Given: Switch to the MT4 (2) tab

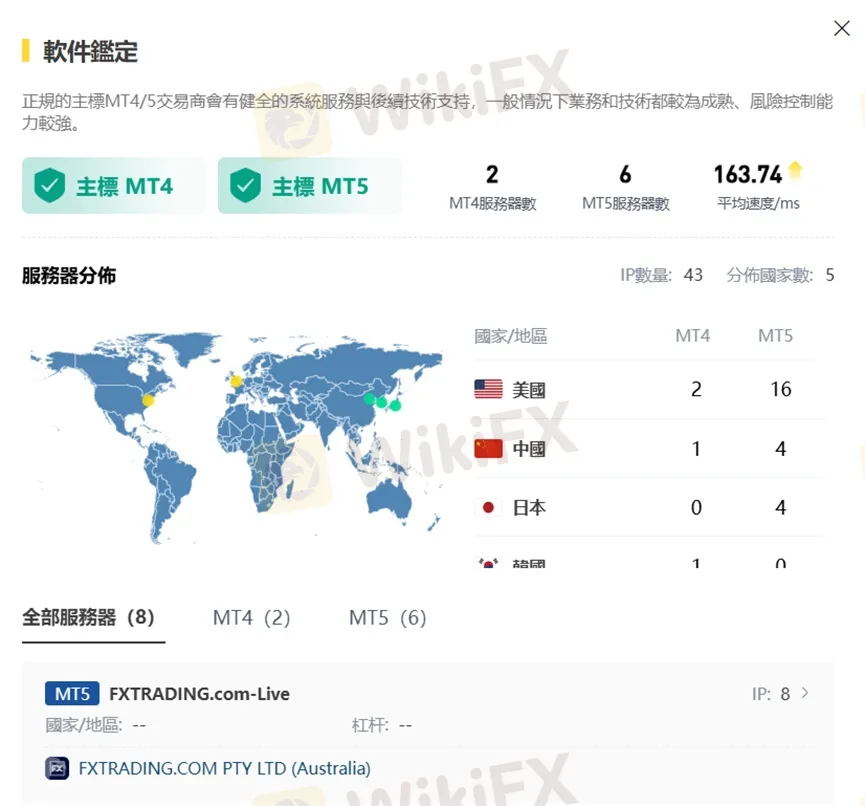Looking at the screenshot, I should pos(252,618).
